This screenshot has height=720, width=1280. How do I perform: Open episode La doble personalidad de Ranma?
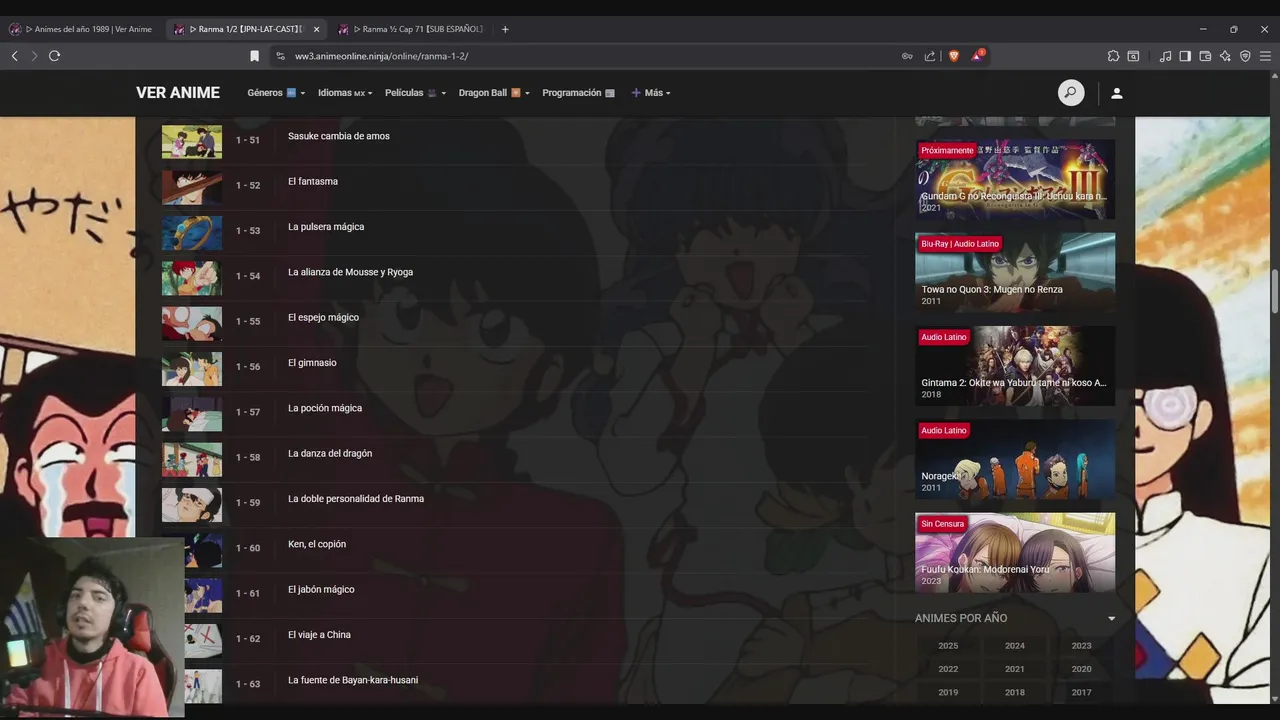coord(356,499)
